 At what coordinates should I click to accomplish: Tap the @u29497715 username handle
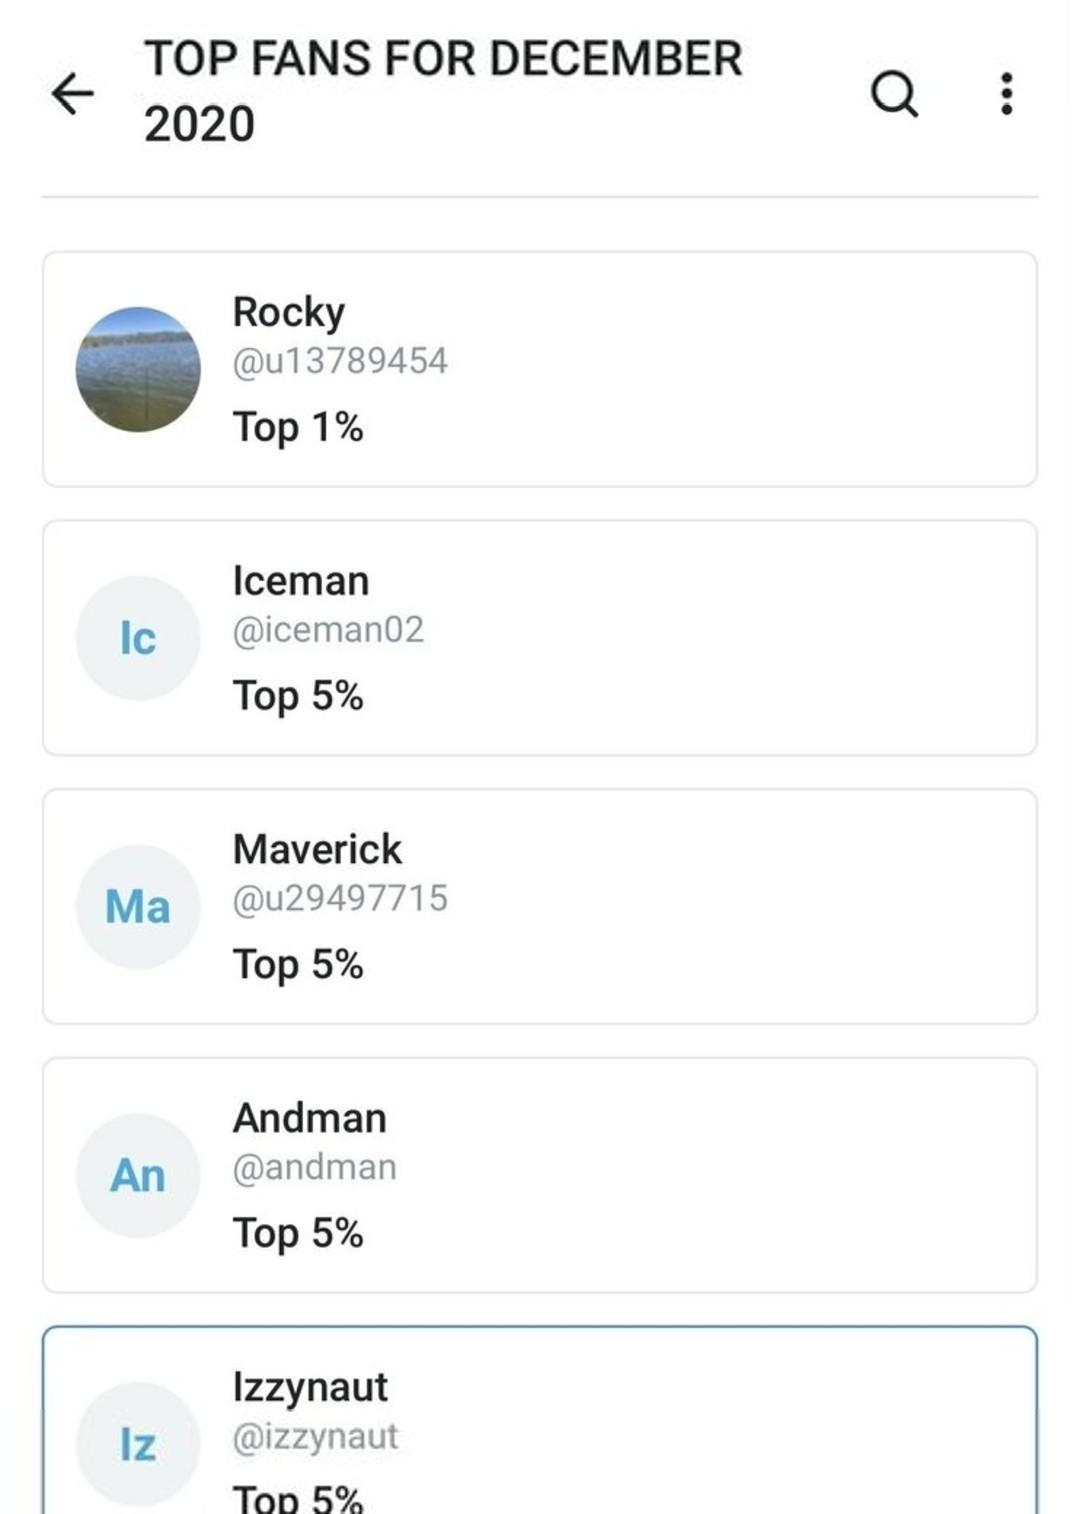[340, 898]
